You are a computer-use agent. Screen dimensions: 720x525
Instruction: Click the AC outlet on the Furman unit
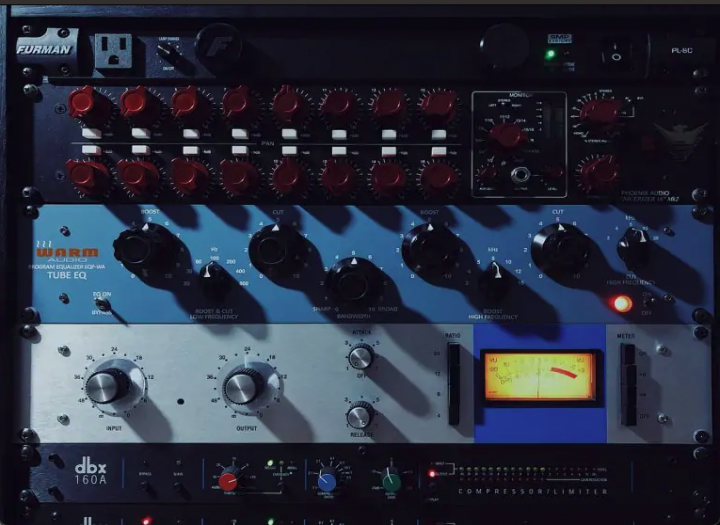pyautogui.click(x=113, y=51)
